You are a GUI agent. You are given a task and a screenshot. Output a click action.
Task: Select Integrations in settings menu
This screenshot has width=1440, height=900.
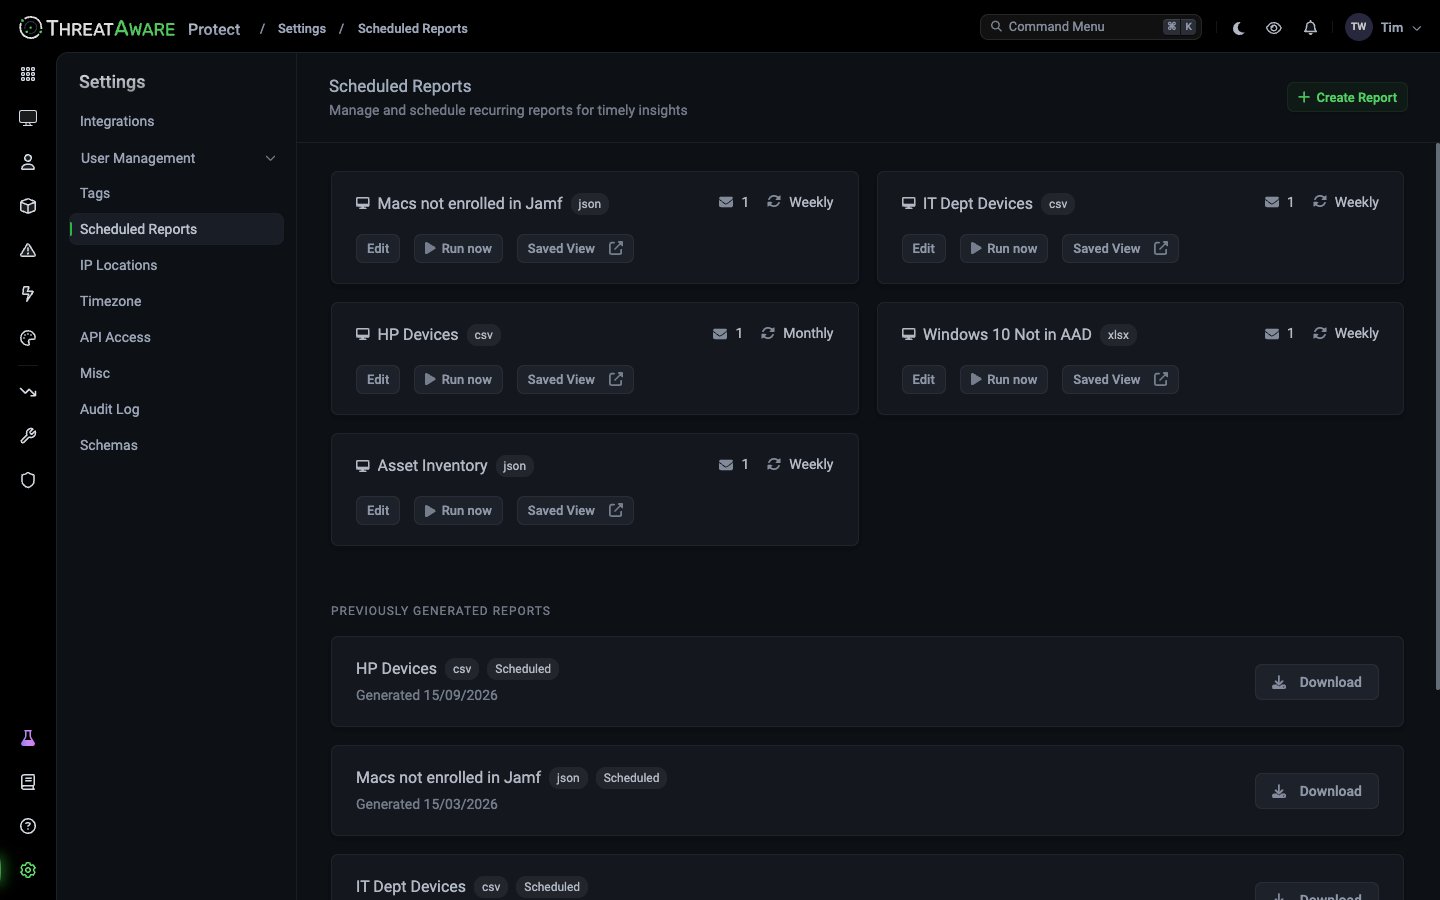click(x=117, y=121)
